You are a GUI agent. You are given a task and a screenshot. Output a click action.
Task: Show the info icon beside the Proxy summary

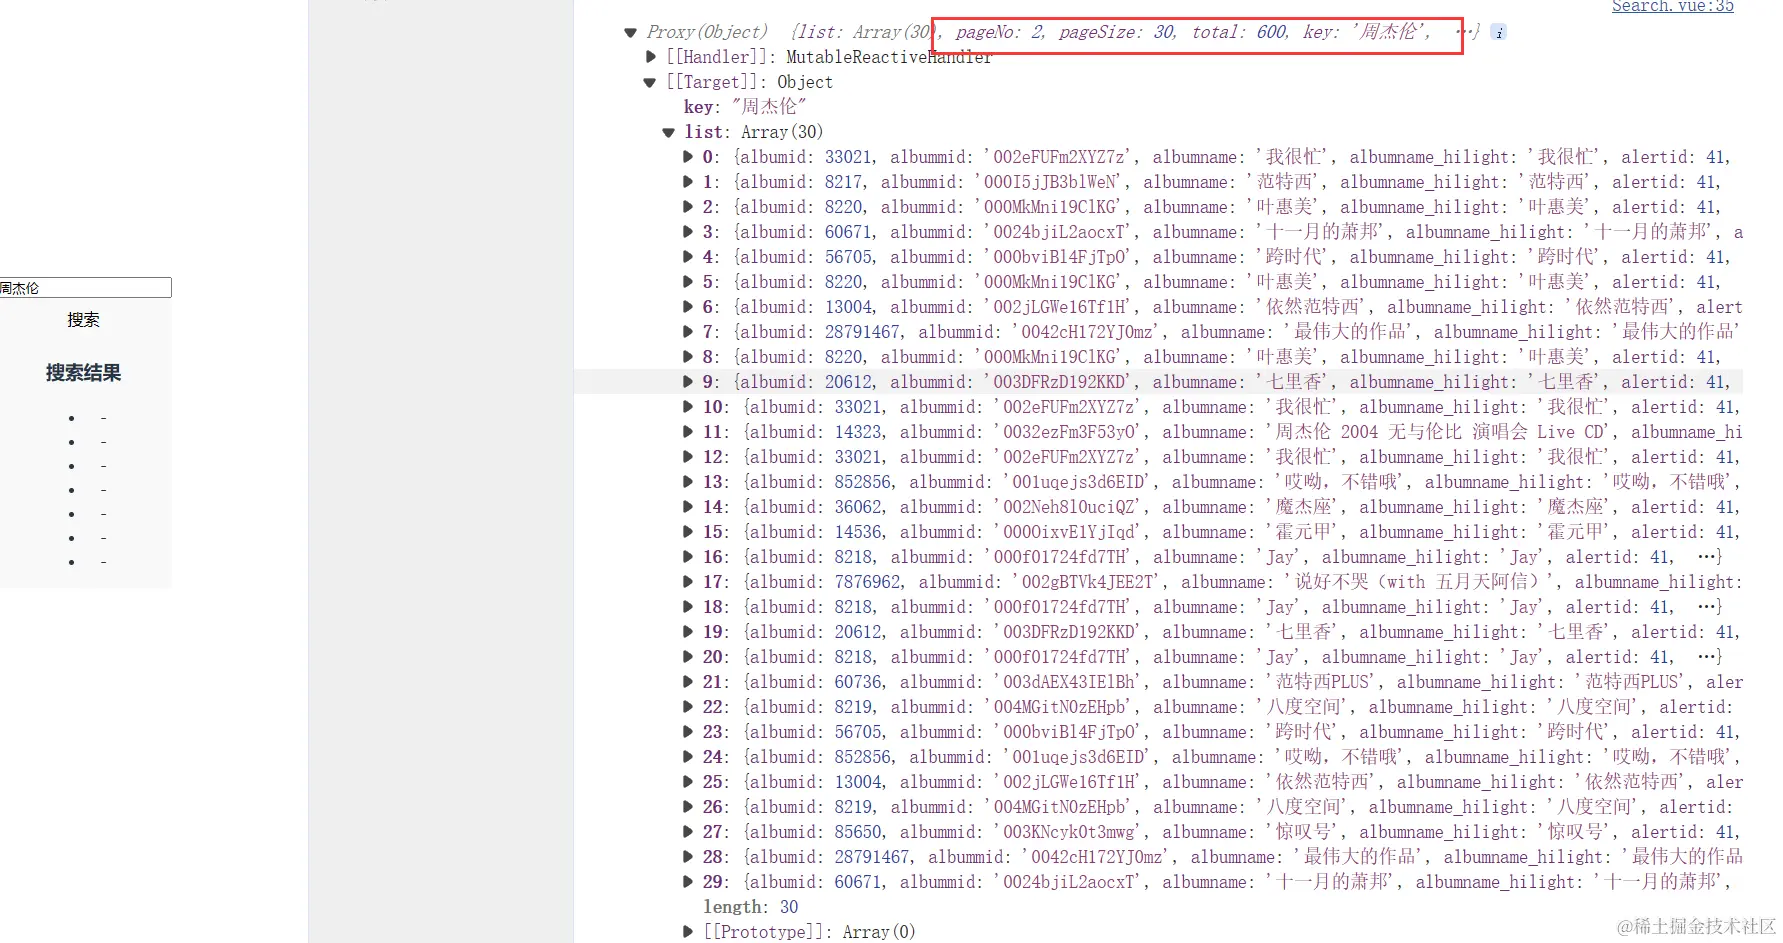(x=1498, y=32)
